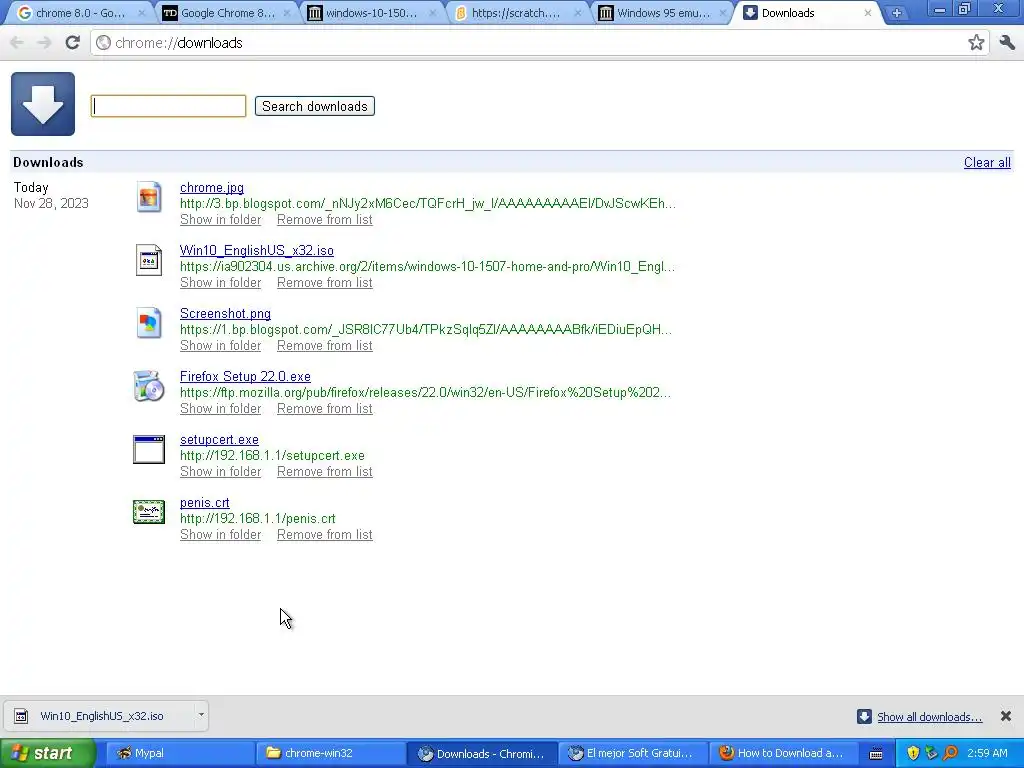
Task: Click the security shield tray icon
Action: pos(913,753)
